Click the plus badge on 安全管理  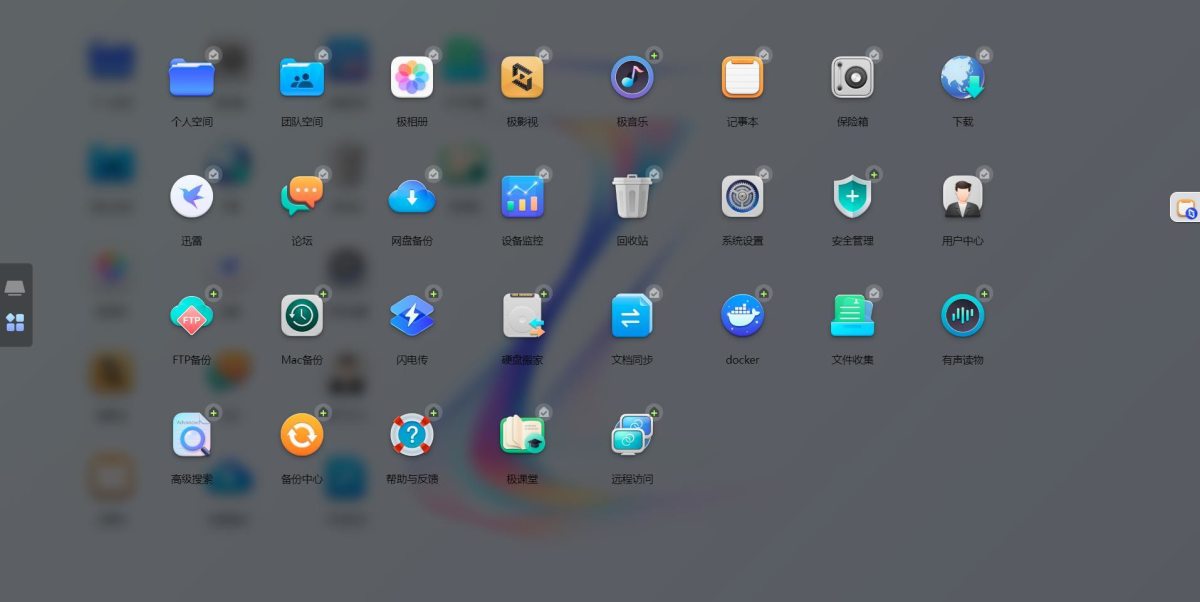[x=874, y=174]
